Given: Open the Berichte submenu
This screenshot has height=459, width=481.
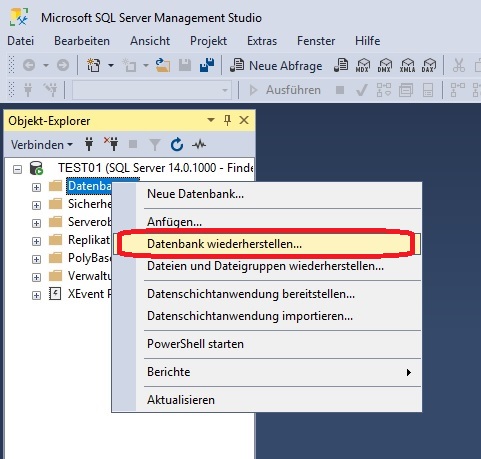Looking at the screenshot, I should [x=267, y=372].
